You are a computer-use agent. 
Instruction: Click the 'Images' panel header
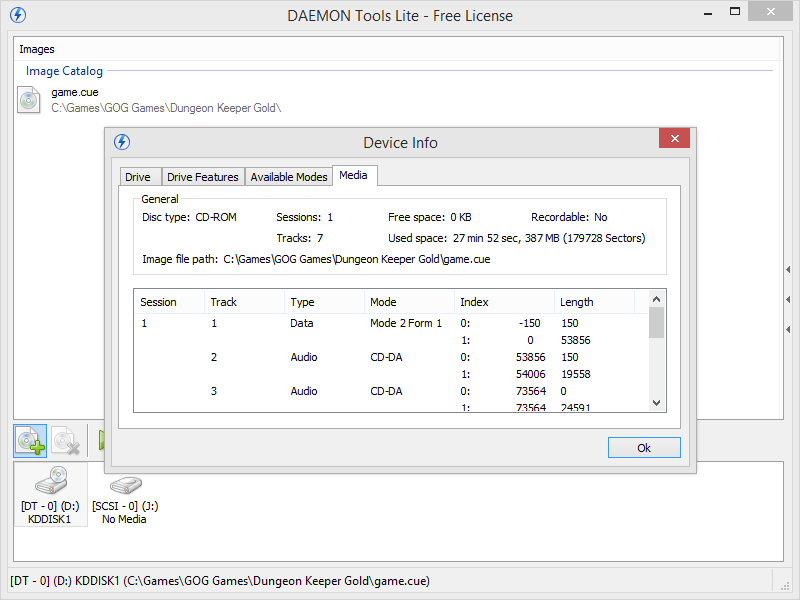click(37, 49)
